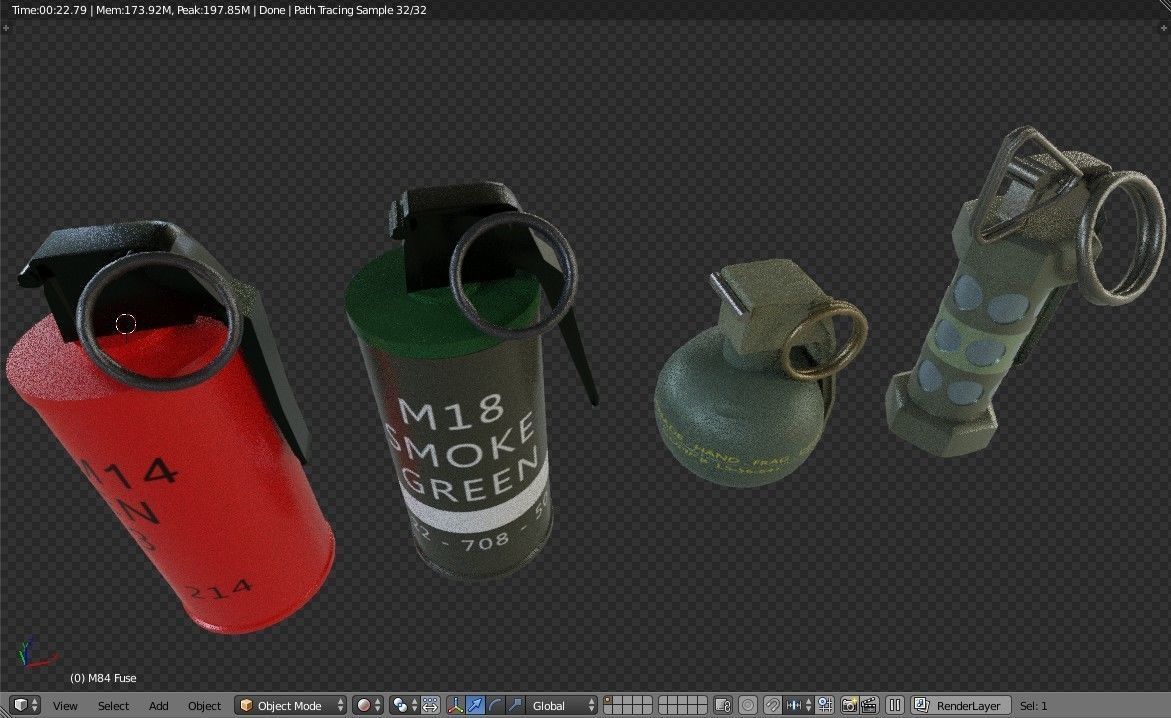The width and height of the screenshot is (1171, 718).
Task: Open the pivot point selector
Action: point(404,705)
